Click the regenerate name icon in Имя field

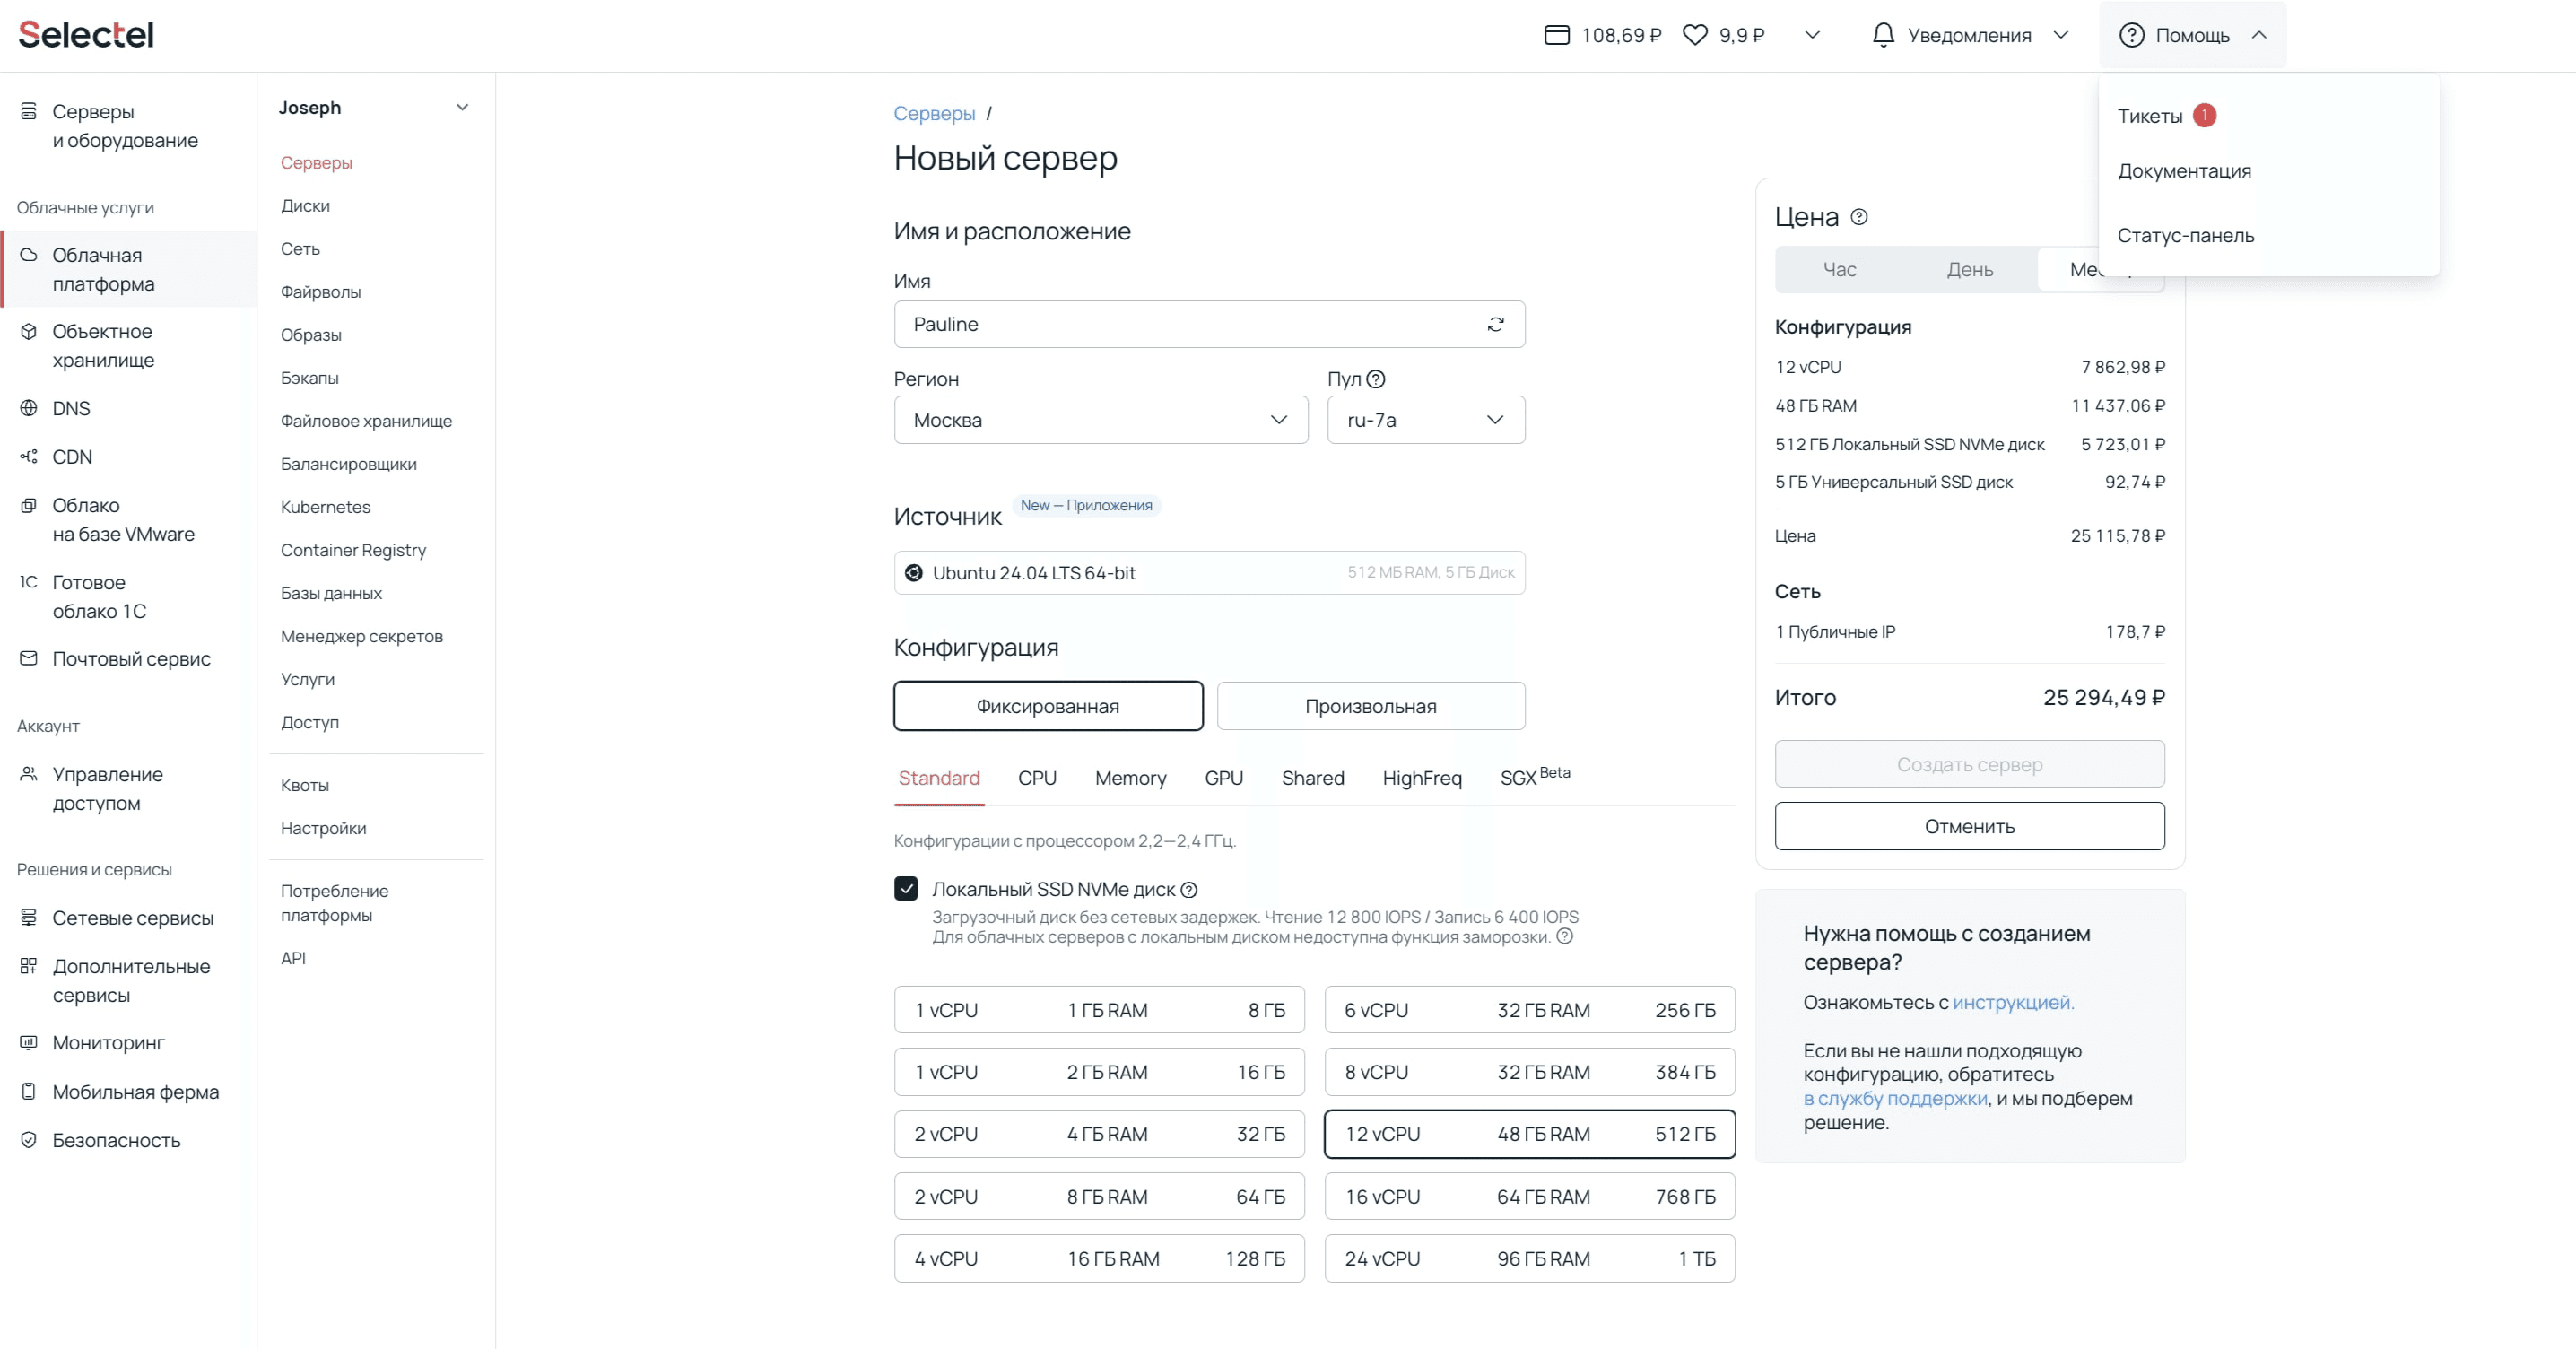[1495, 324]
